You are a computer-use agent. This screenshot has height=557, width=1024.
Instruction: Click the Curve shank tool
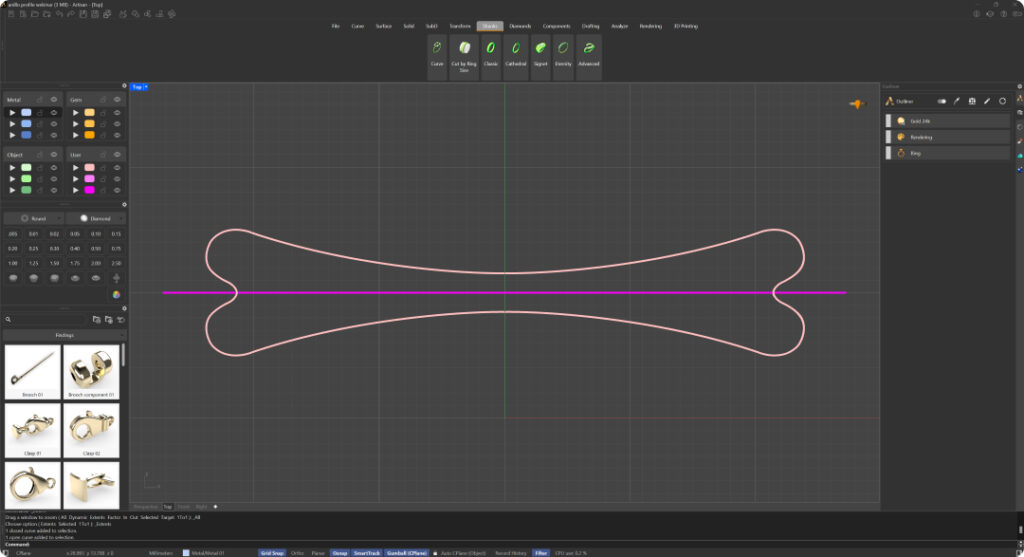[437, 51]
